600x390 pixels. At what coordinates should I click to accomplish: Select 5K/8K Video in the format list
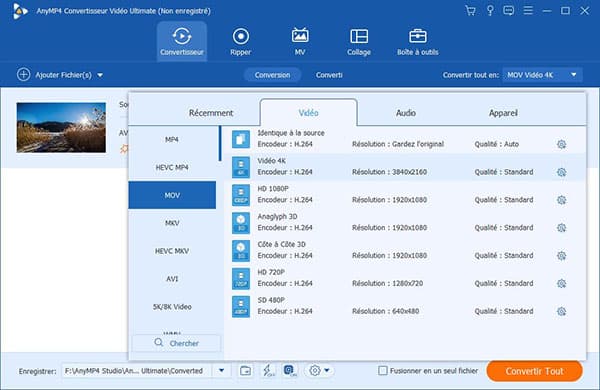tap(172, 307)
